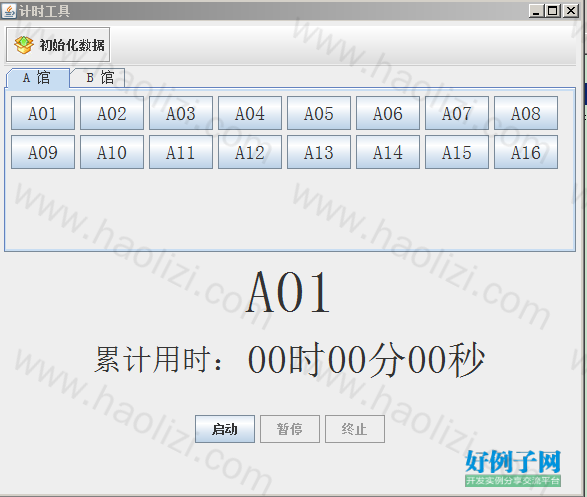Switch to the B 馆 tab
Viewport: 587px width, 497px height.
[x=100, y=77]
